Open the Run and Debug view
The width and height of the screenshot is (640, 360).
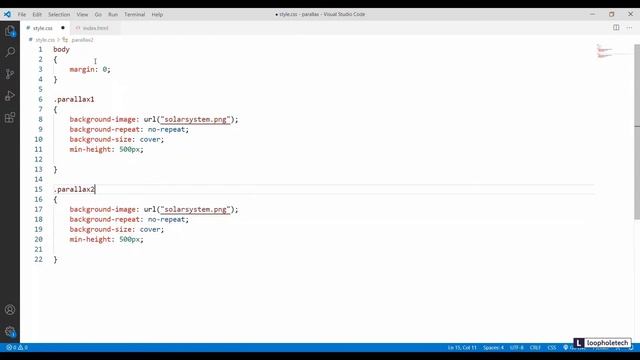tap(10, 96)
